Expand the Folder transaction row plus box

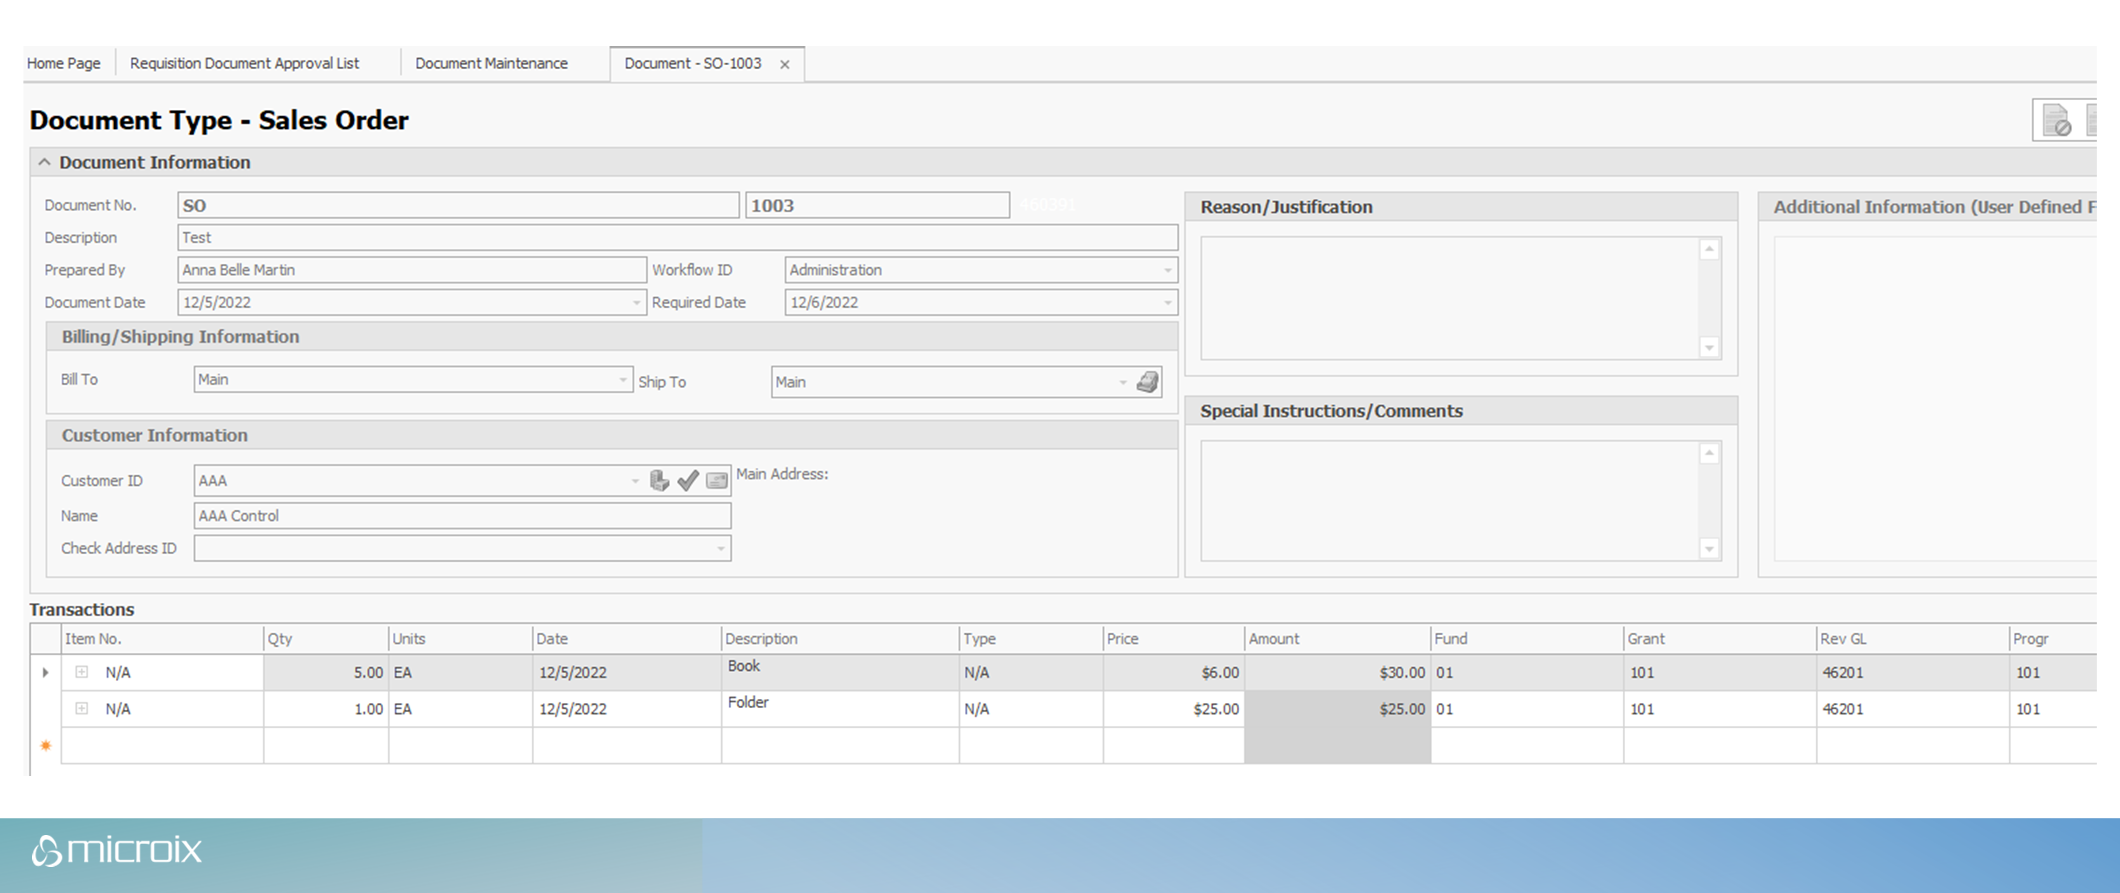tap(82, 709)
